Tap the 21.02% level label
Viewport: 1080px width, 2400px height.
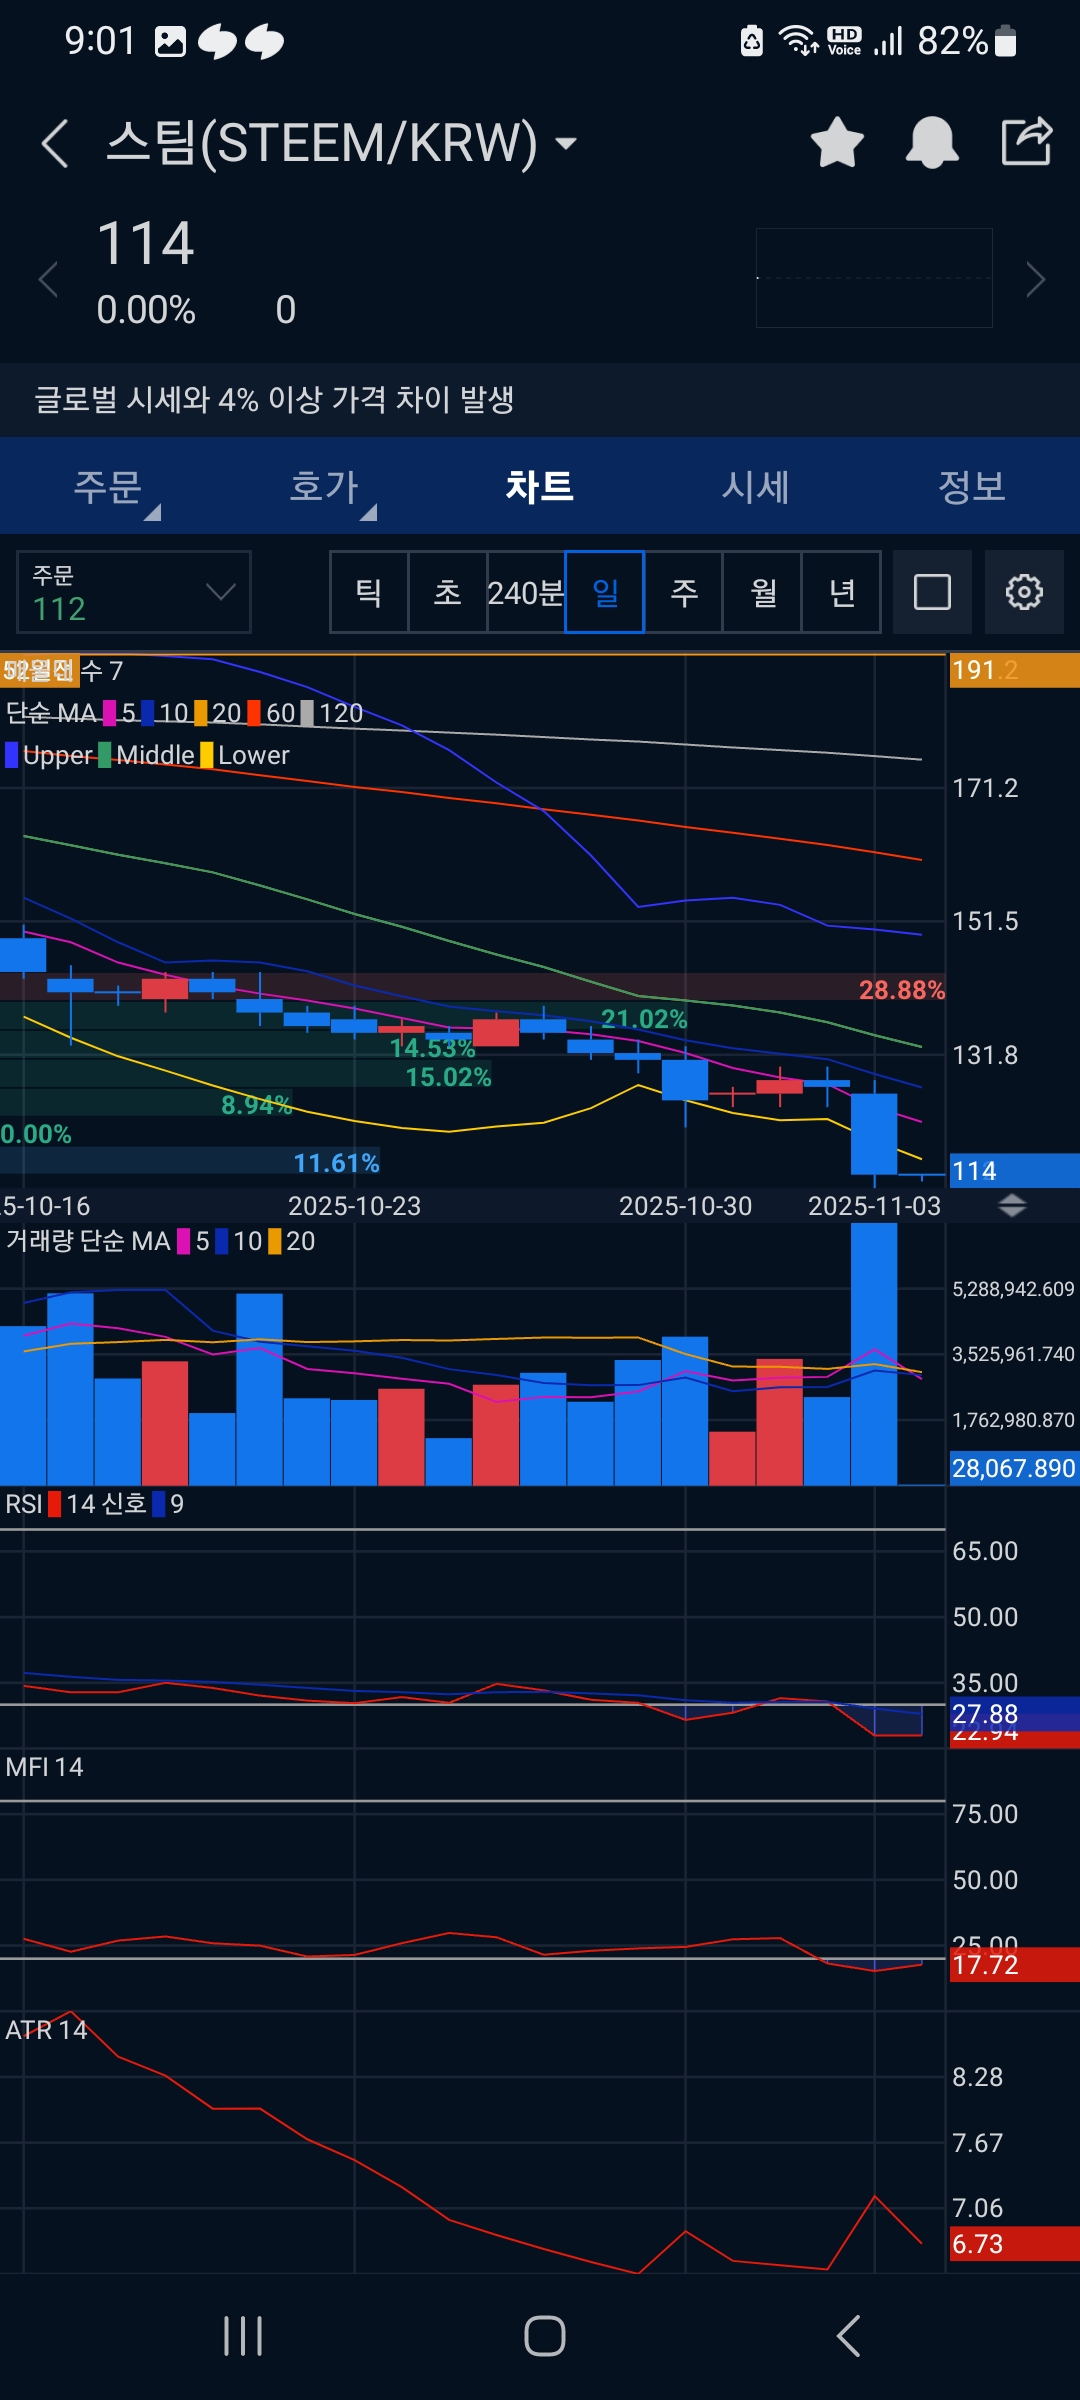644,1019
